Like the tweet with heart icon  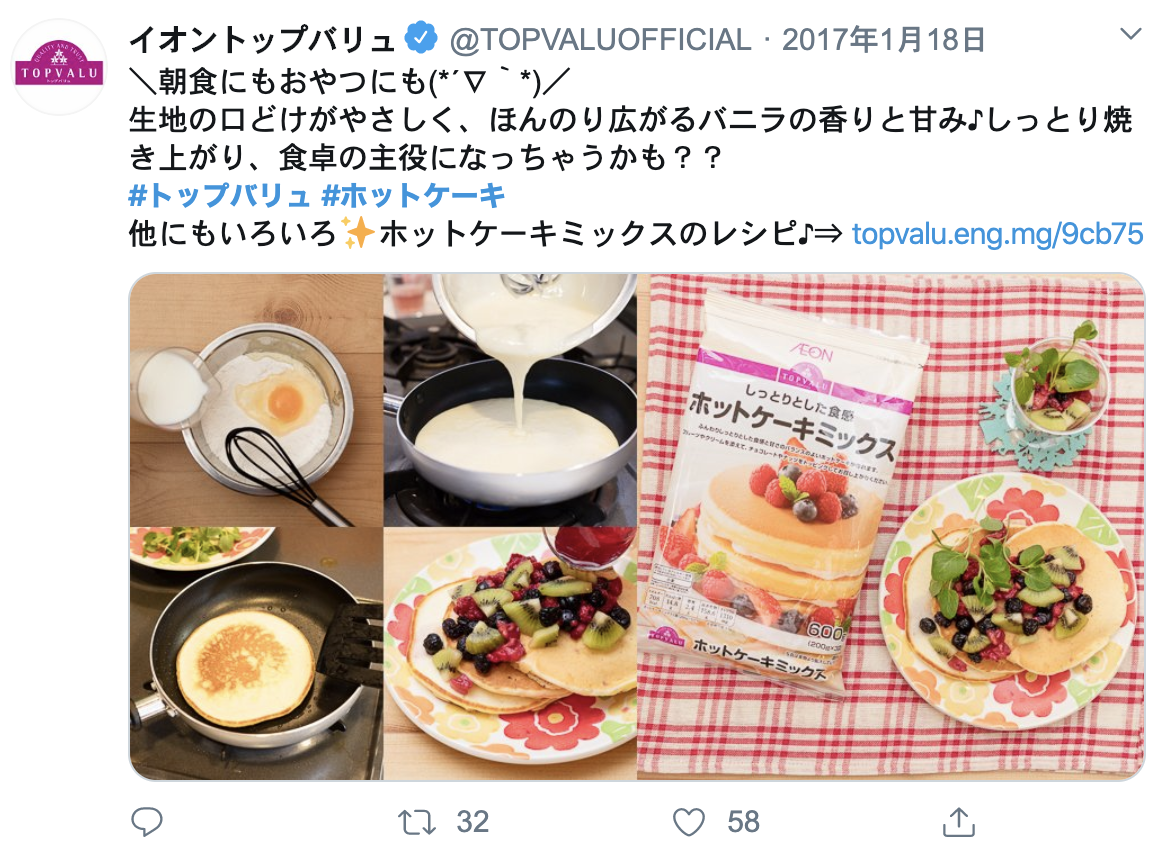[x=688, y=822]
